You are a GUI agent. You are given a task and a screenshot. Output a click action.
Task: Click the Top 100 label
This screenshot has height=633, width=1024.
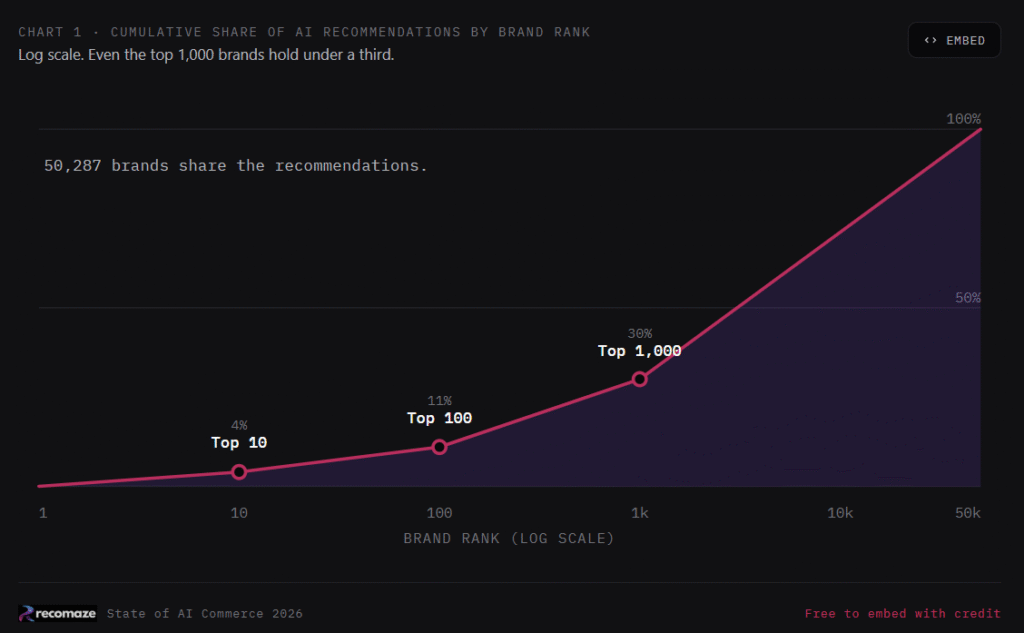click(x=440, y=418)
